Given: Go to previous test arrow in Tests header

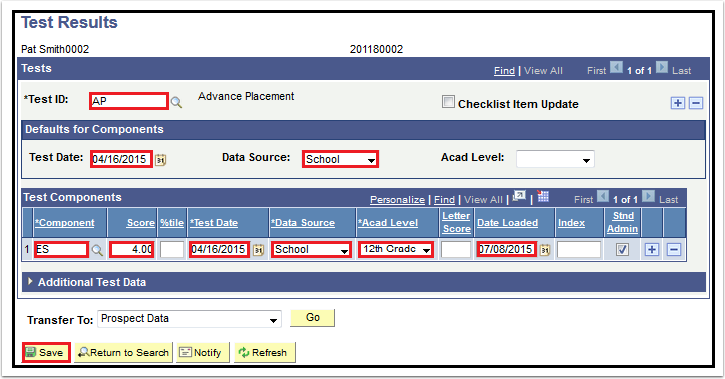Looking at the screenshot, I should coord(616,67).
